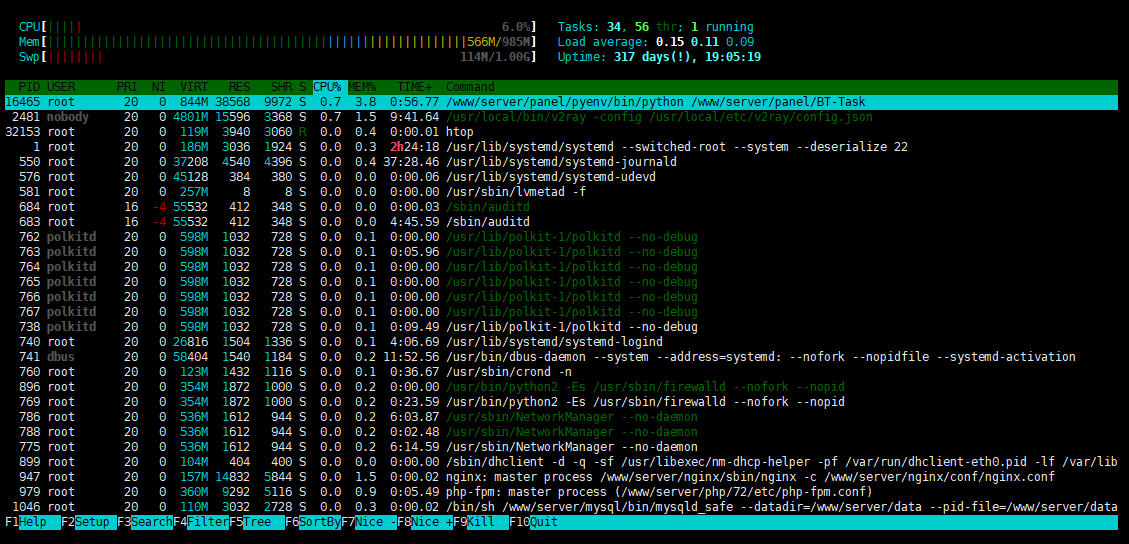Select the dhclient process row
Image resolution: width=1129 pixels, height=544 pixels.
tap(562, 462)
